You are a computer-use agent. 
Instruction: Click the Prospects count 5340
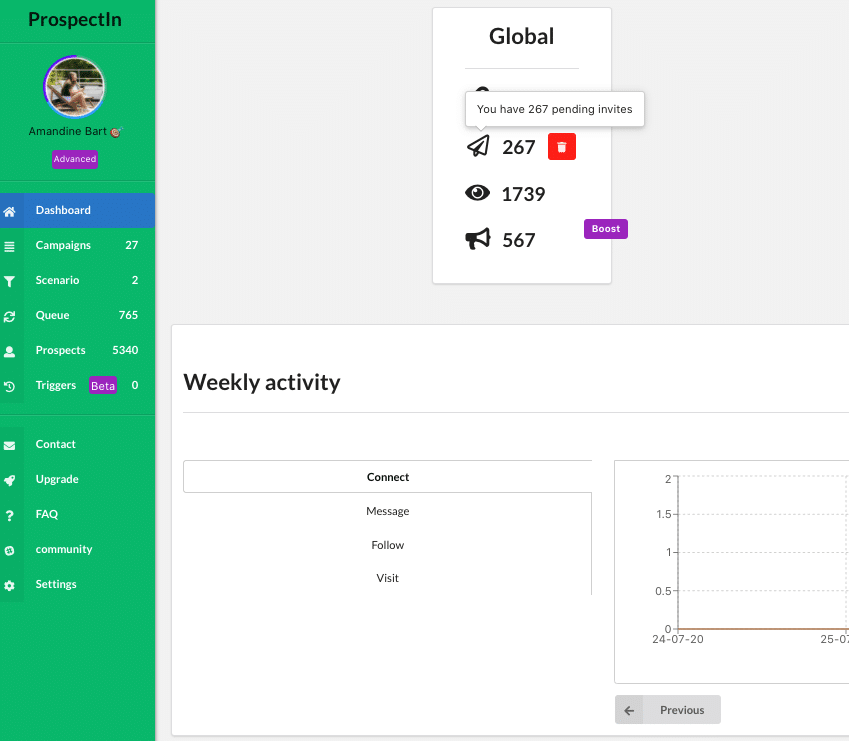[125, 350]
